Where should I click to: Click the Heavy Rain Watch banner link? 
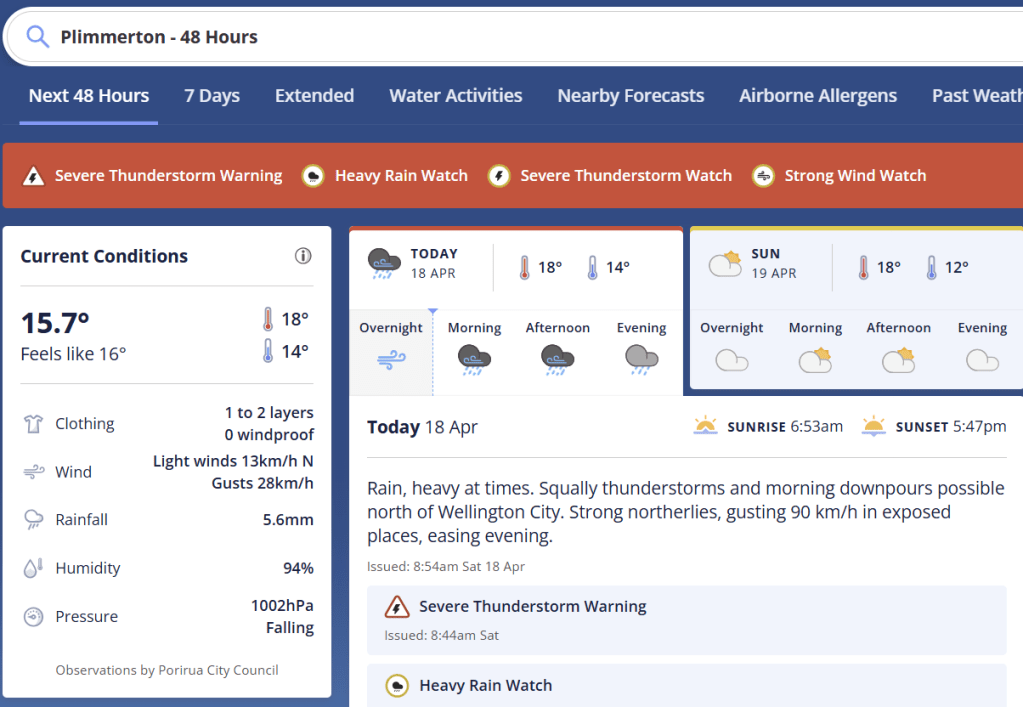(400, 176)
